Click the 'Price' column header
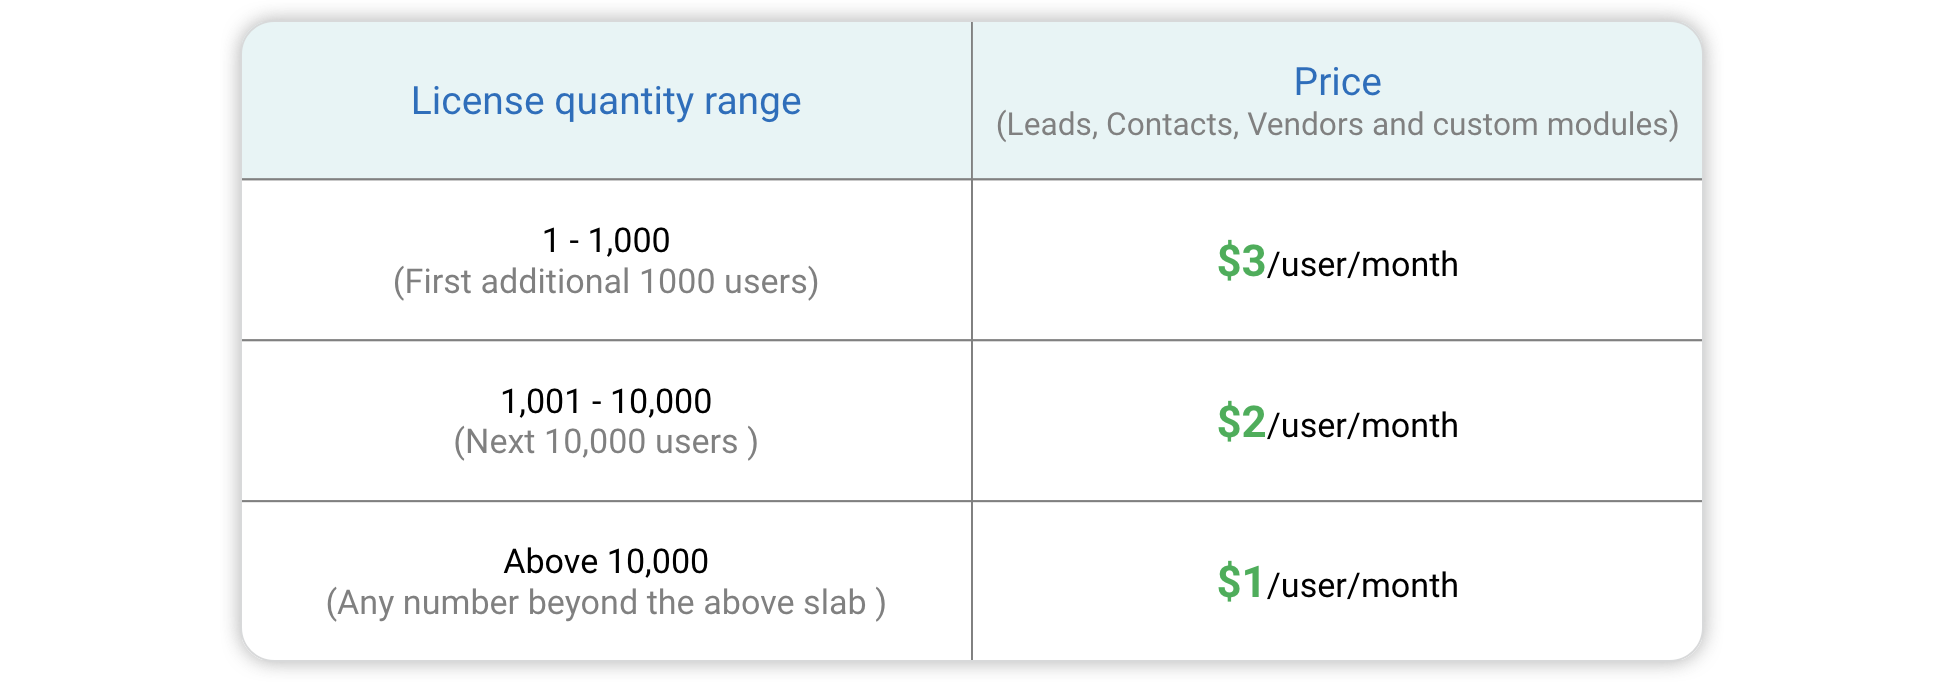1958x686 pixels. 1337,82
